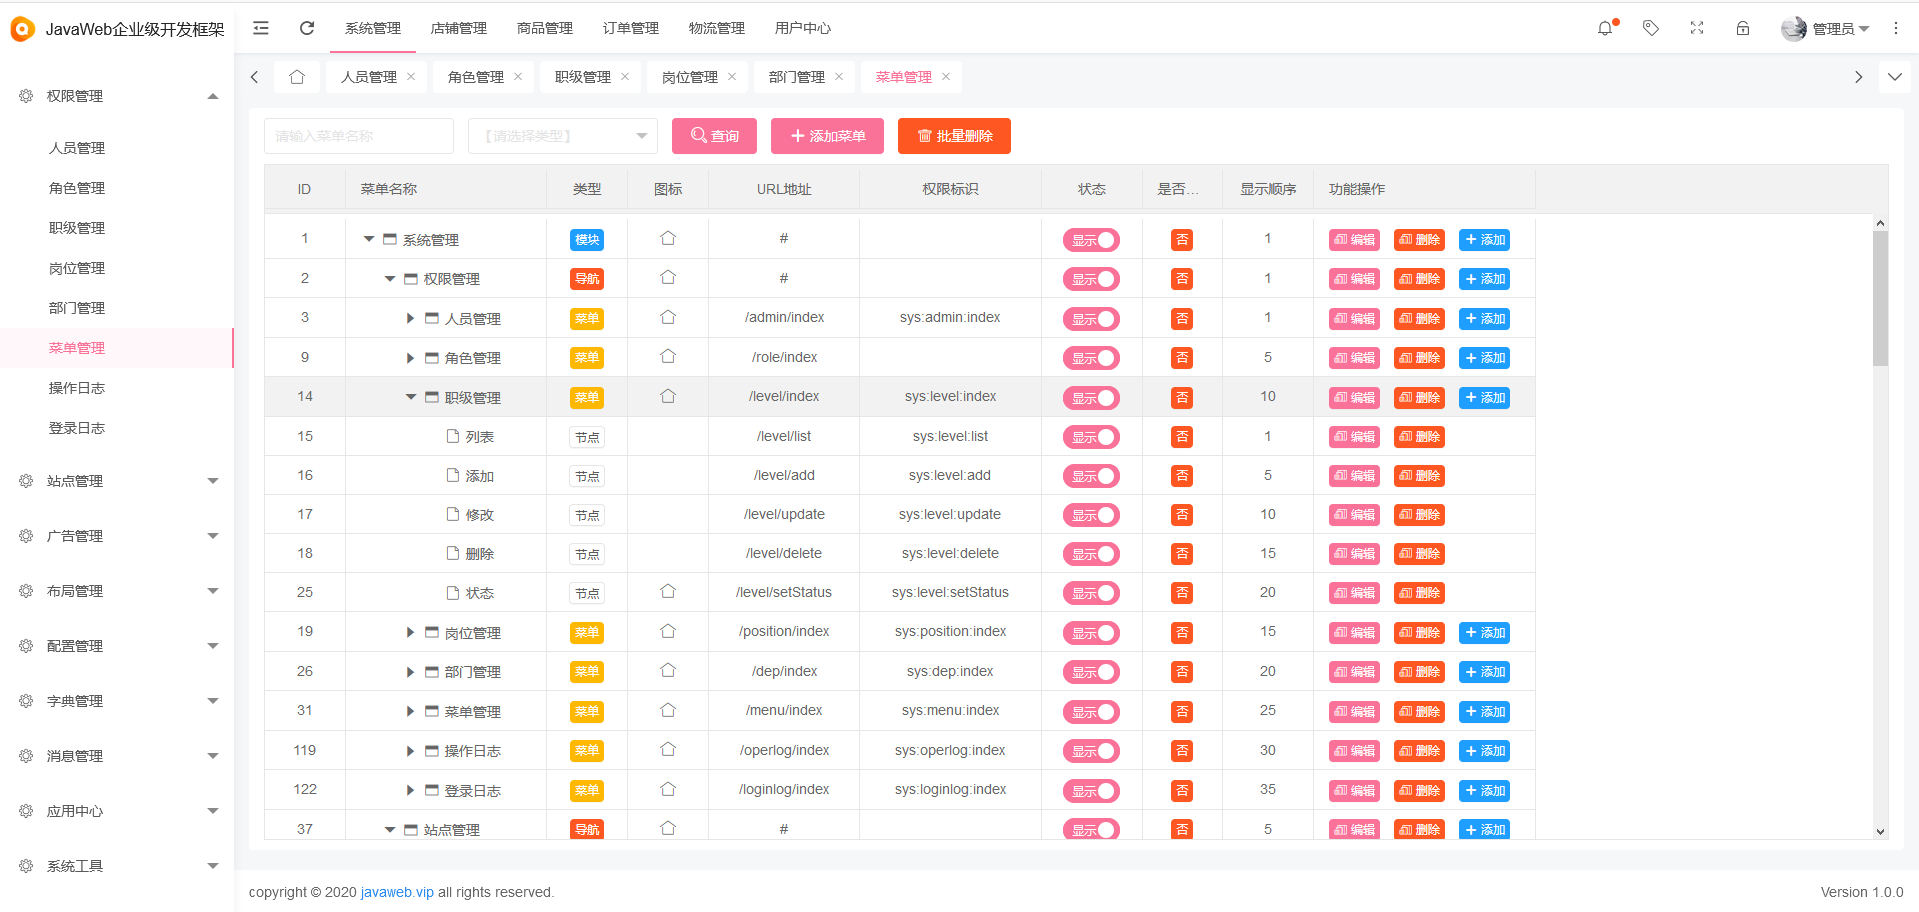Click the tag icon next to the bell
Image resolution: width=1919 pixels, height=912 pixels.
[x=1650, y=28]
